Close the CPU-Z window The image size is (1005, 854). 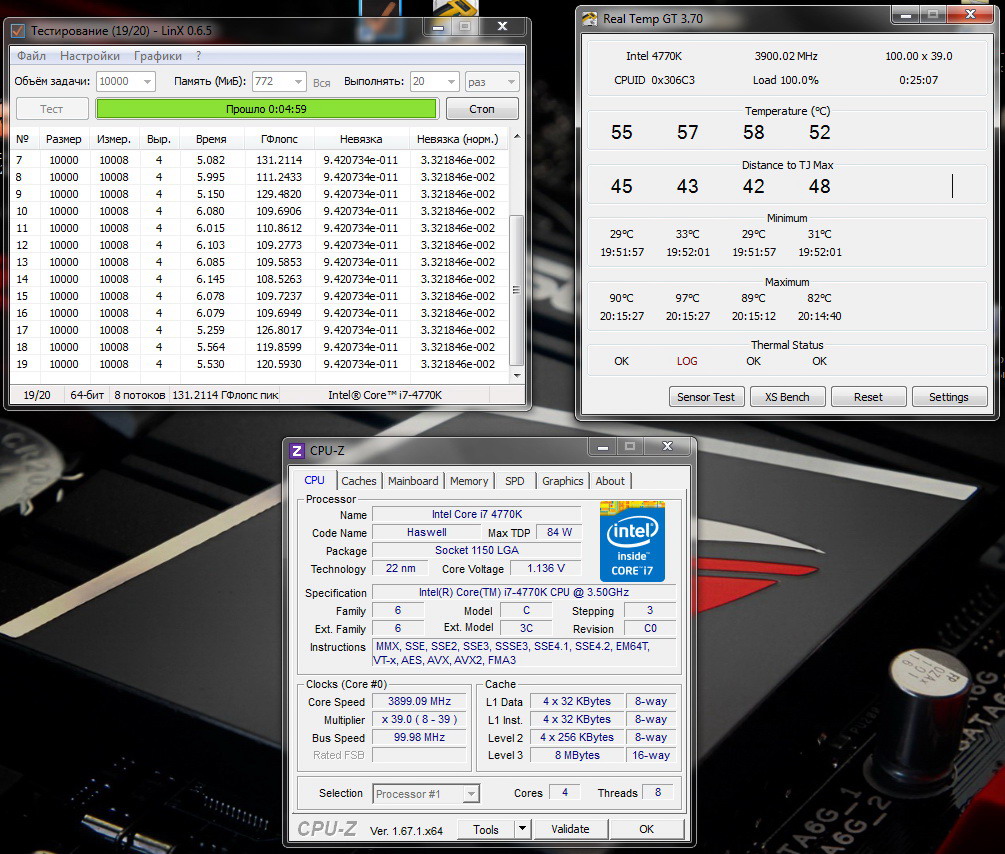[x=667, y=446]
